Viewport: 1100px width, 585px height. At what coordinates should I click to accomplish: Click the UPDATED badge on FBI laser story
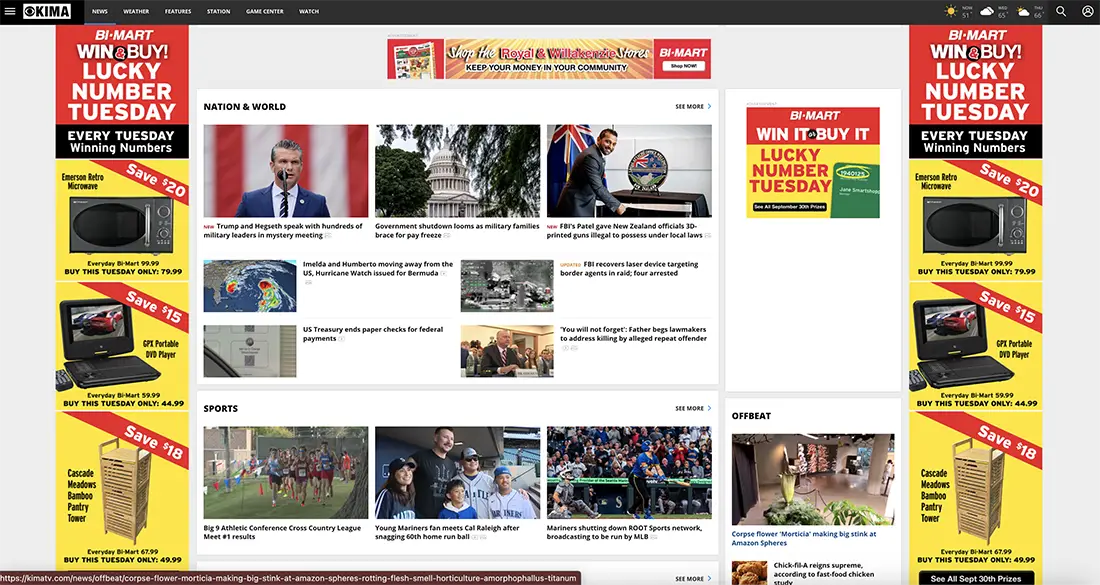coord(570,265)
